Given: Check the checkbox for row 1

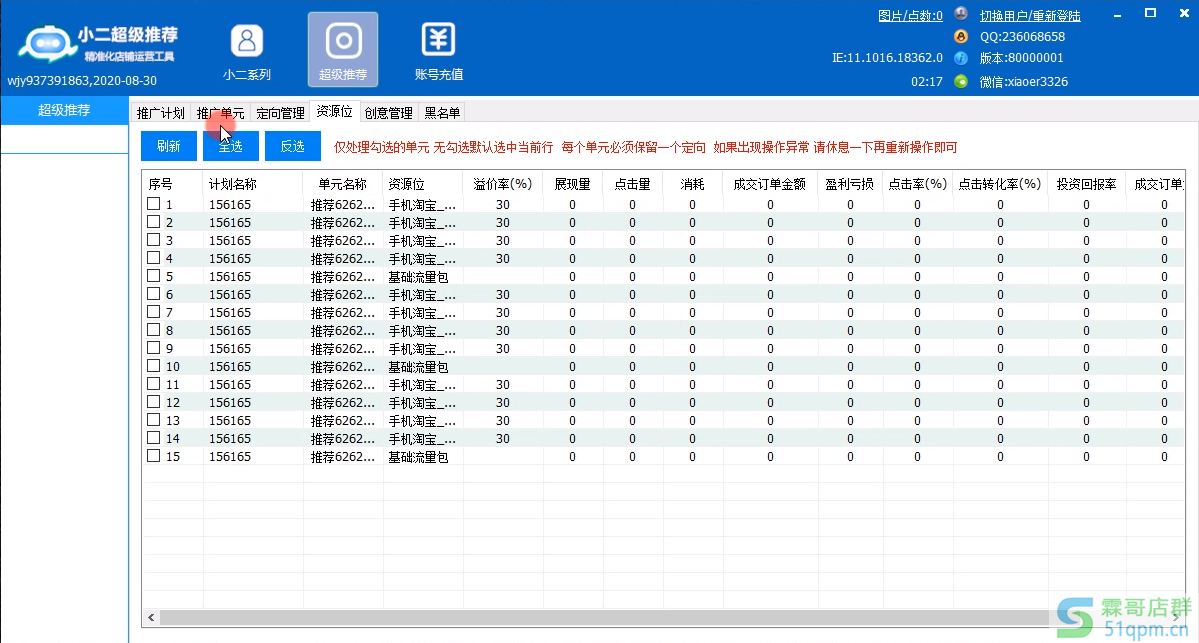Looking at the screenshot, I should [154, 204].
